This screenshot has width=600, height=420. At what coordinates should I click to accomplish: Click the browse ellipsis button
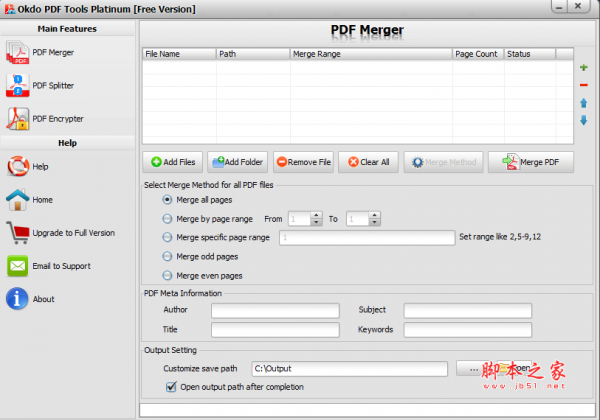[474, 368]
